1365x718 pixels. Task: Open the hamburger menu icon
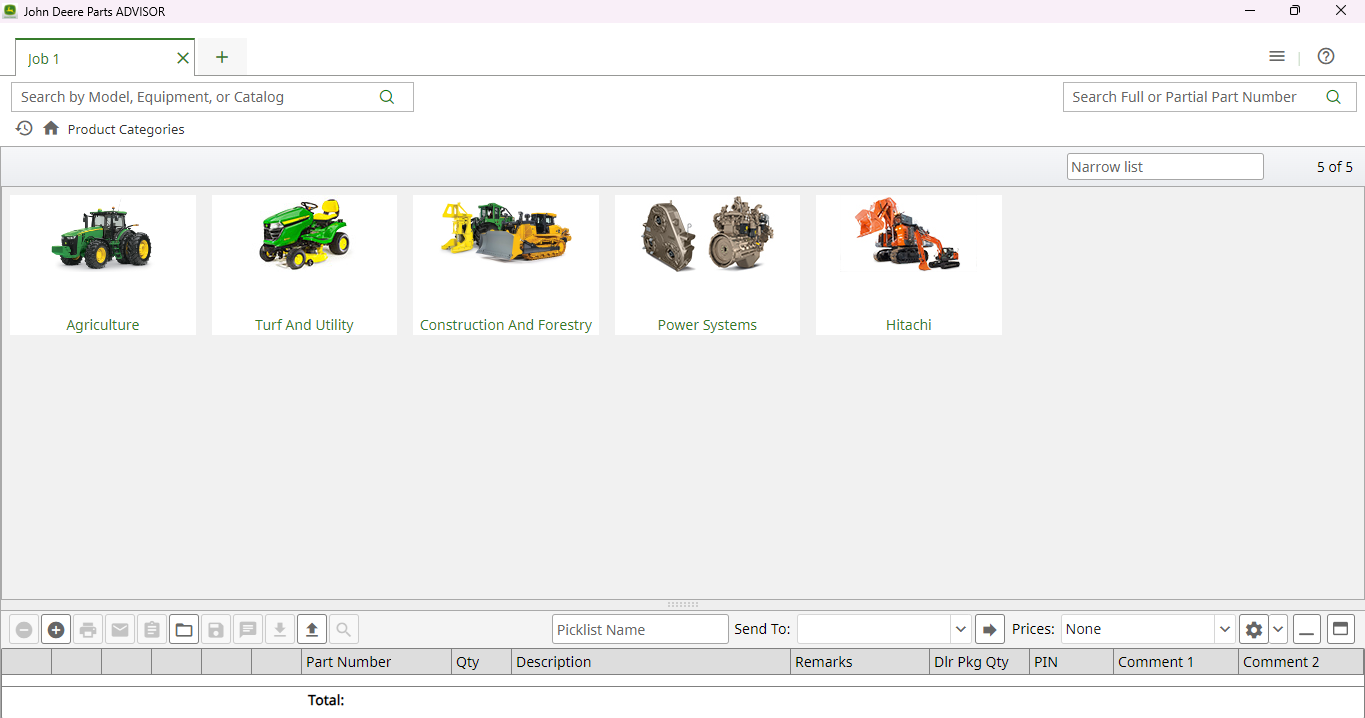coord(1277,57)
